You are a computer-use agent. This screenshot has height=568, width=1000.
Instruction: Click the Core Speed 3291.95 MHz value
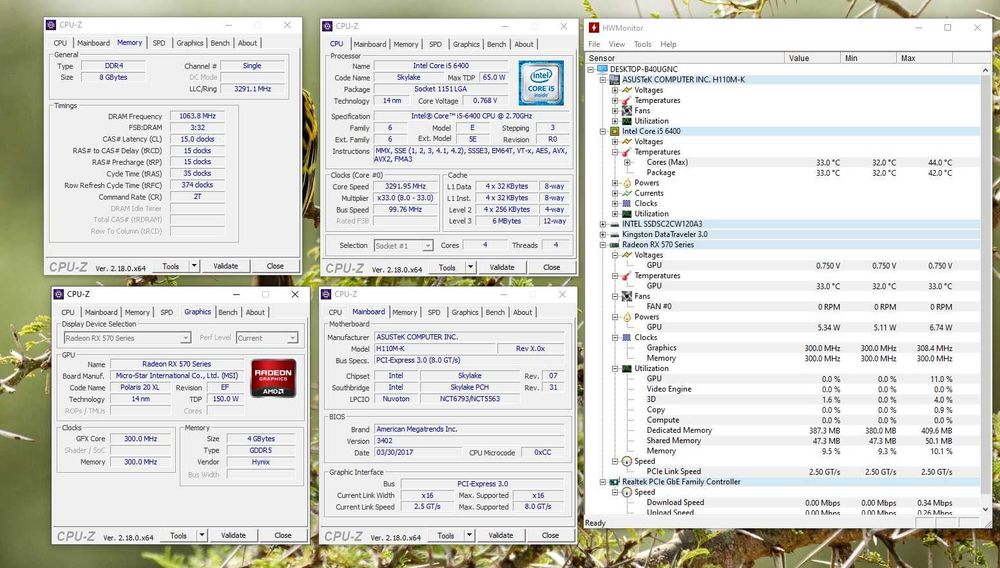[x=406, y=186]
